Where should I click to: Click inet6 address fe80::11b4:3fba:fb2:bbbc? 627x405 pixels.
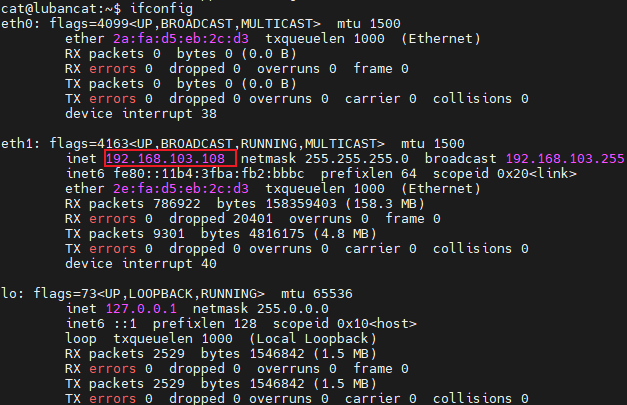209,174
